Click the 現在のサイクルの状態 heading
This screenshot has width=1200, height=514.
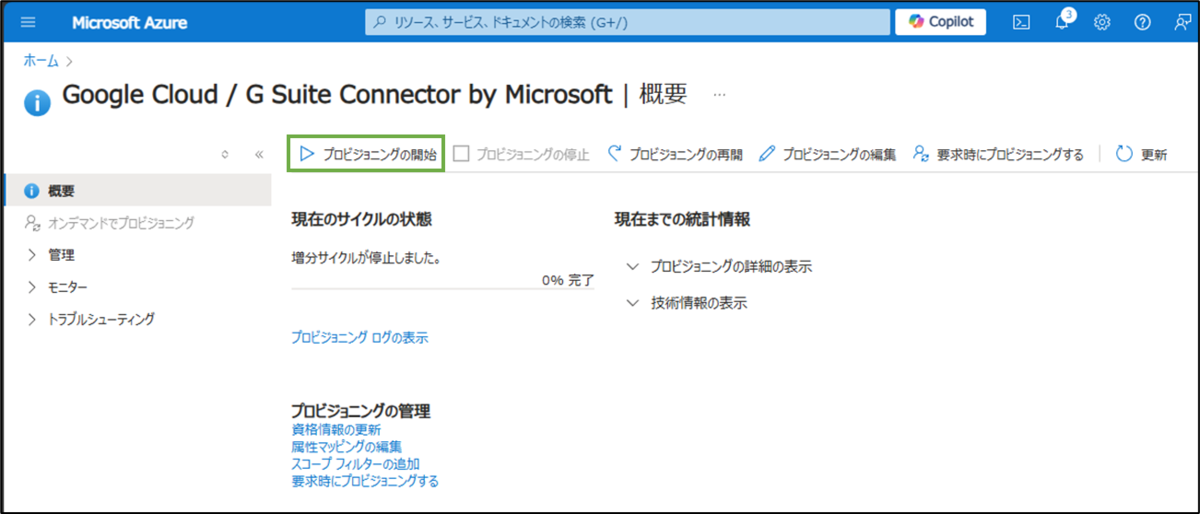362,219
